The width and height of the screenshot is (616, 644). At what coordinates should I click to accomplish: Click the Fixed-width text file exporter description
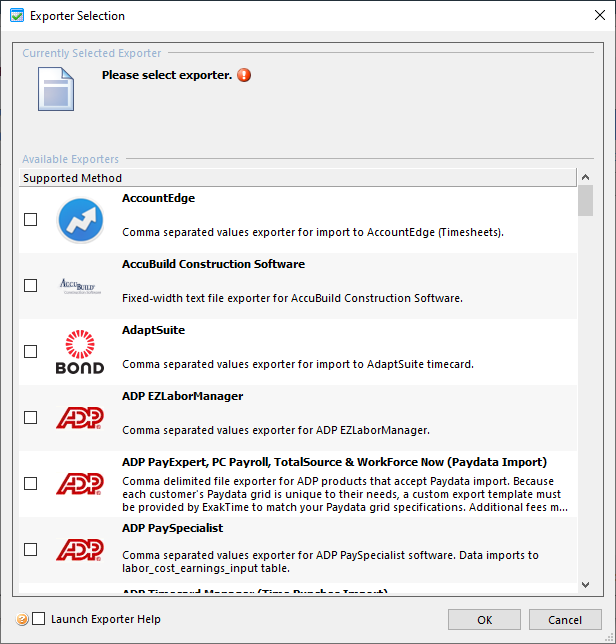(292, 298)
